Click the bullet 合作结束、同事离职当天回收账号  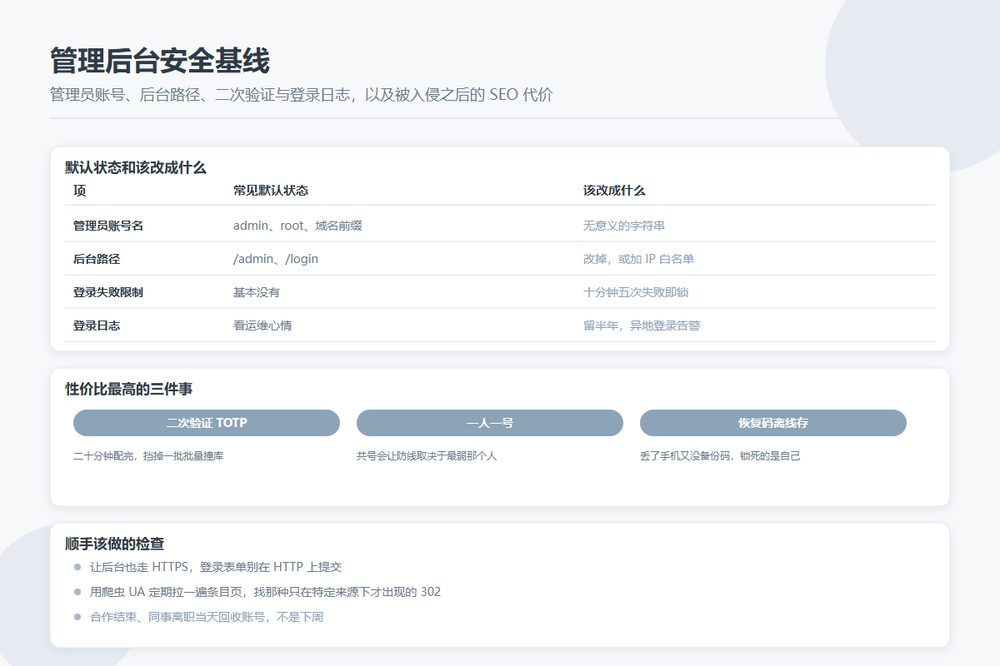point(207,617)
